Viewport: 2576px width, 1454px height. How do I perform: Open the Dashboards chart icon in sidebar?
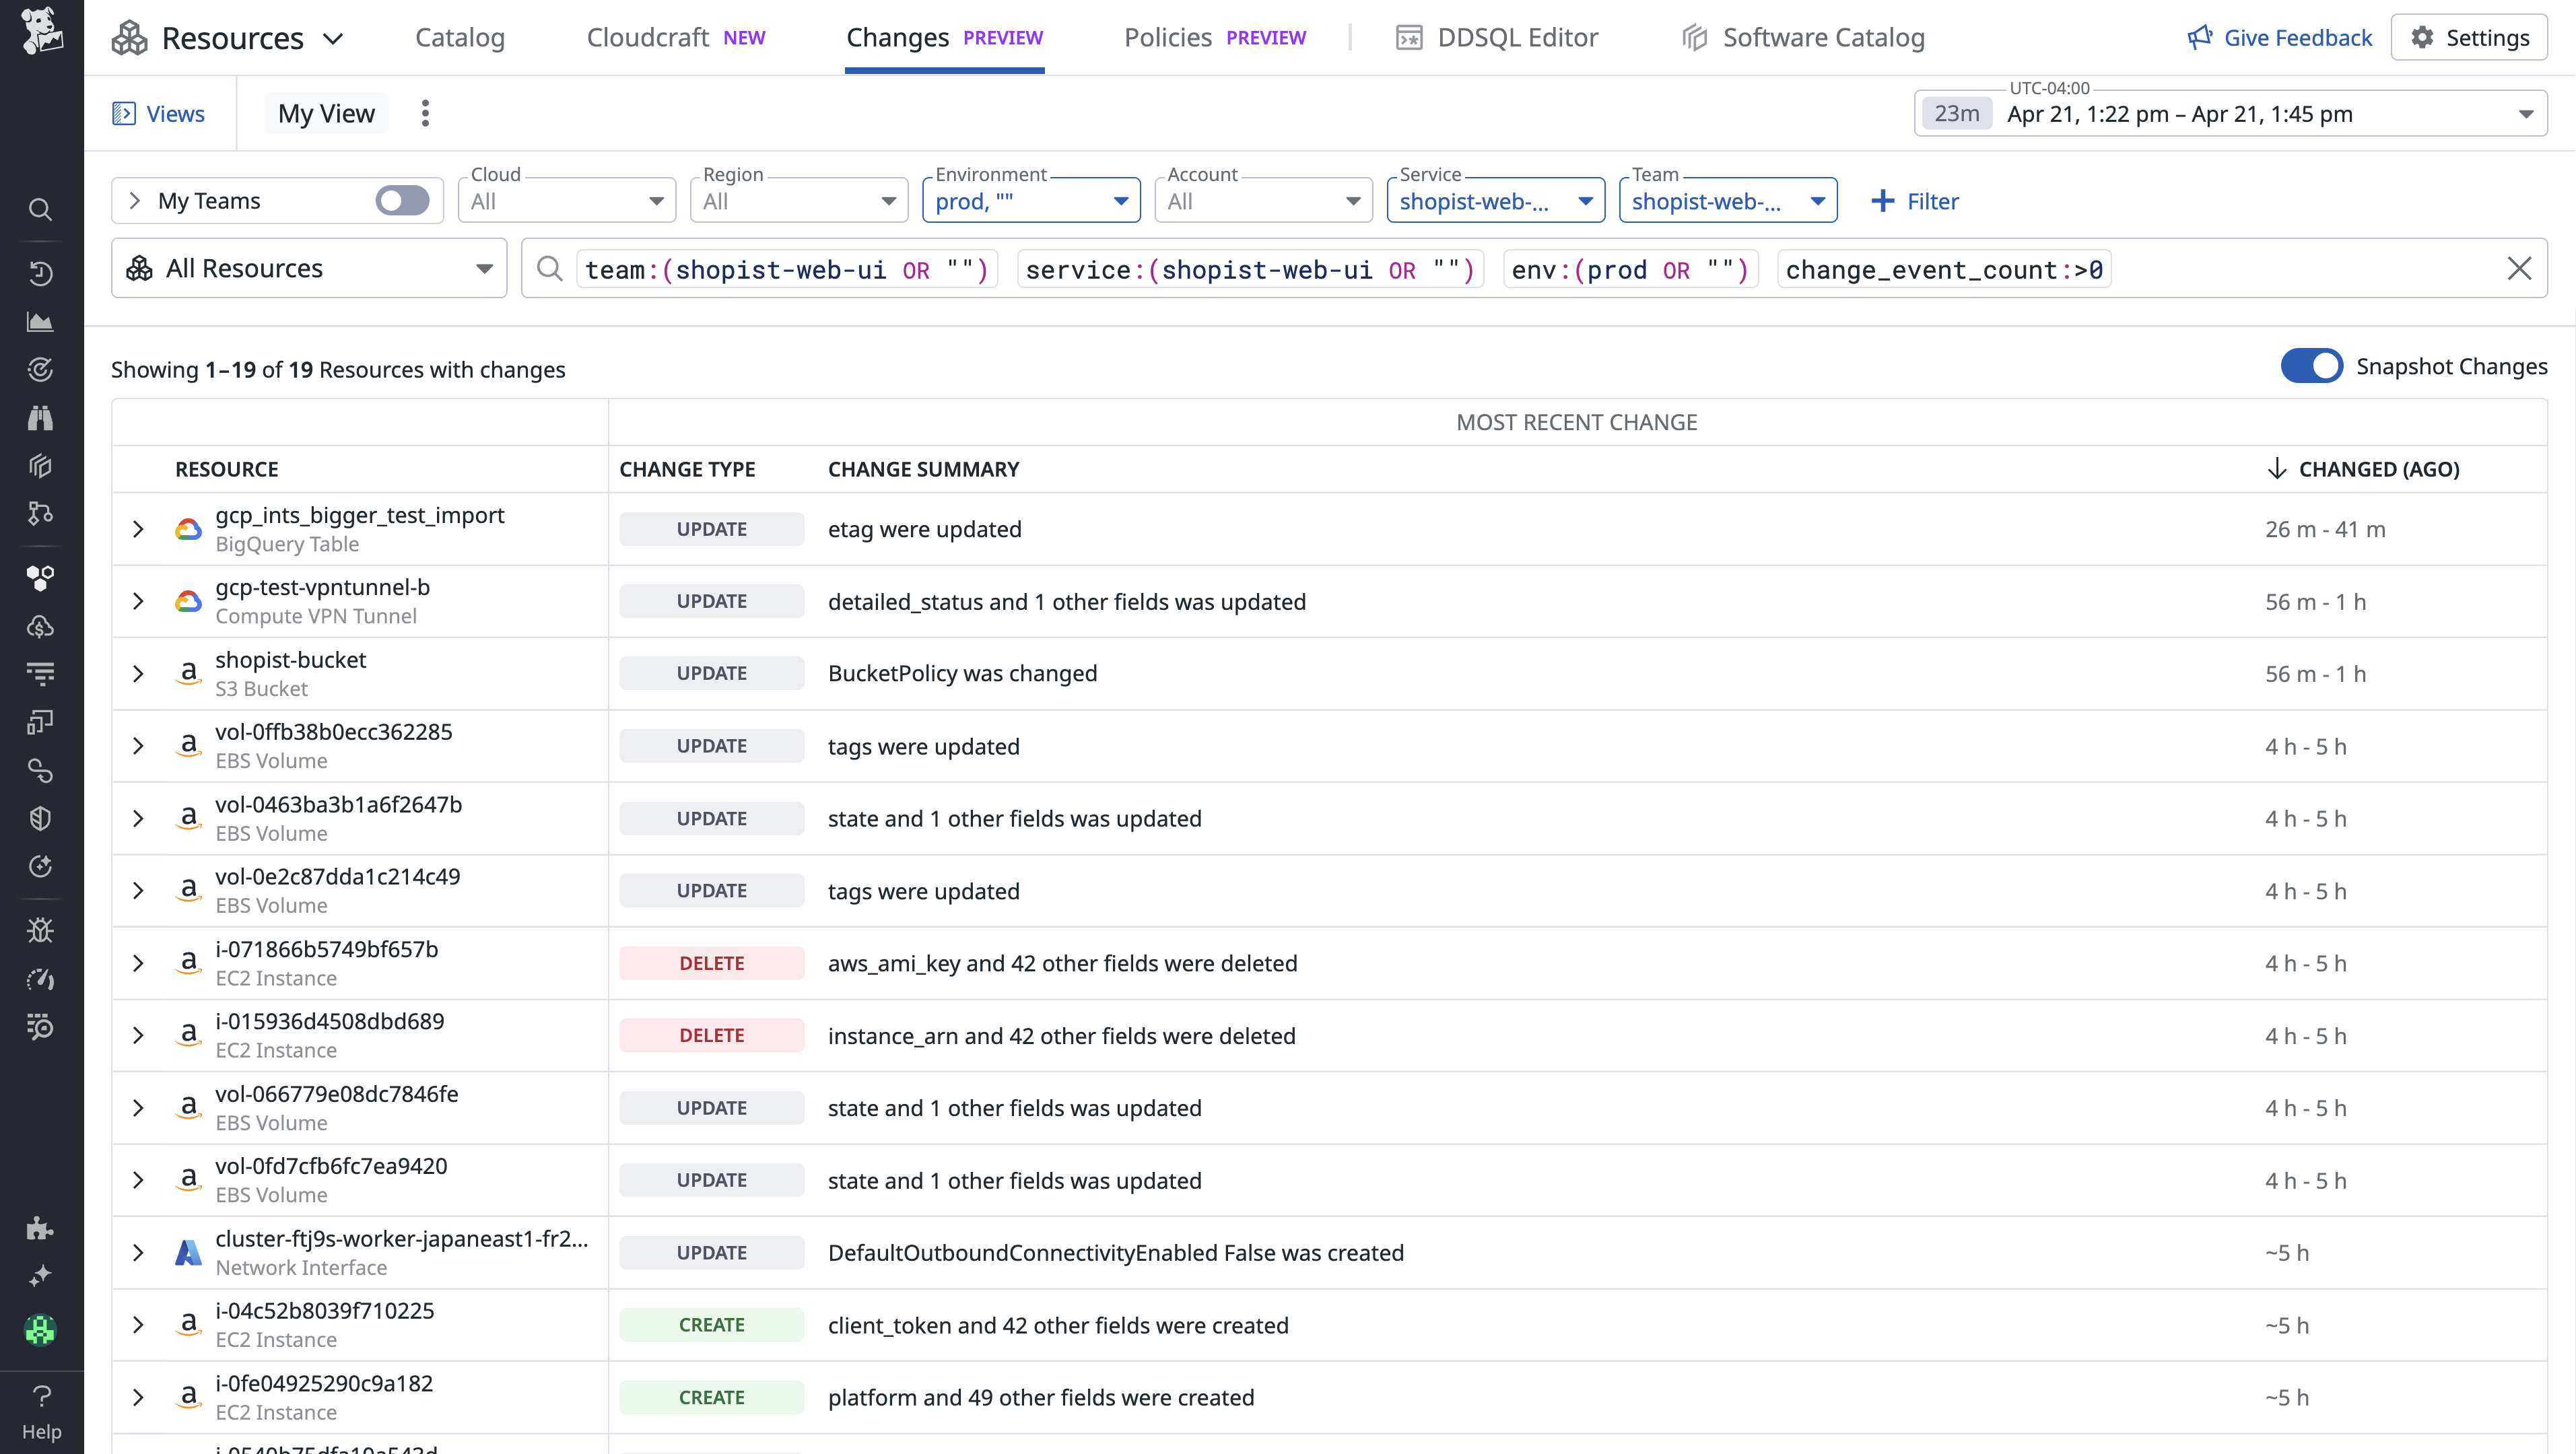click(40, 321)
